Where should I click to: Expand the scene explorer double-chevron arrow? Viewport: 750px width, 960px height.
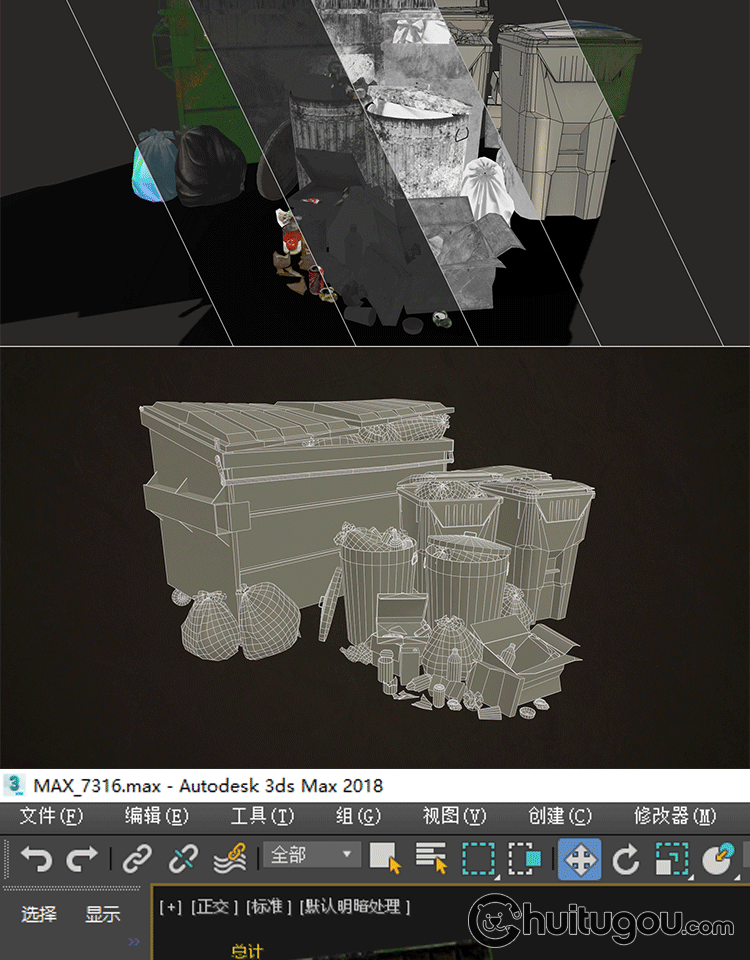134,941
